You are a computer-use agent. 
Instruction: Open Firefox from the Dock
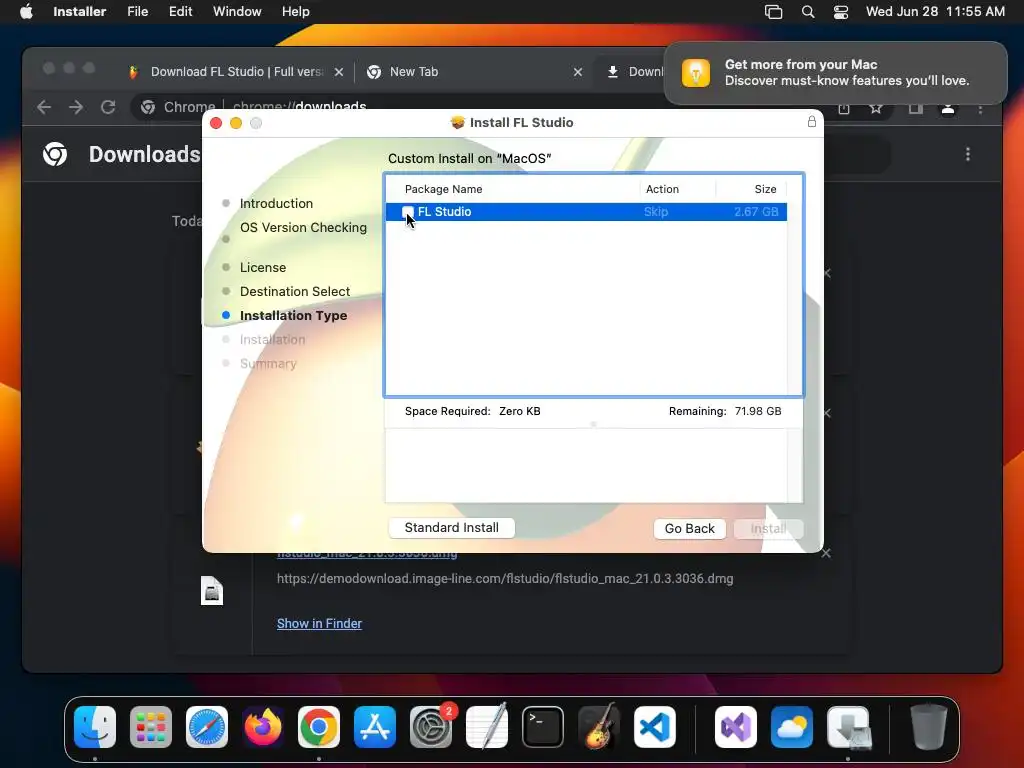[x=263, y=727]
